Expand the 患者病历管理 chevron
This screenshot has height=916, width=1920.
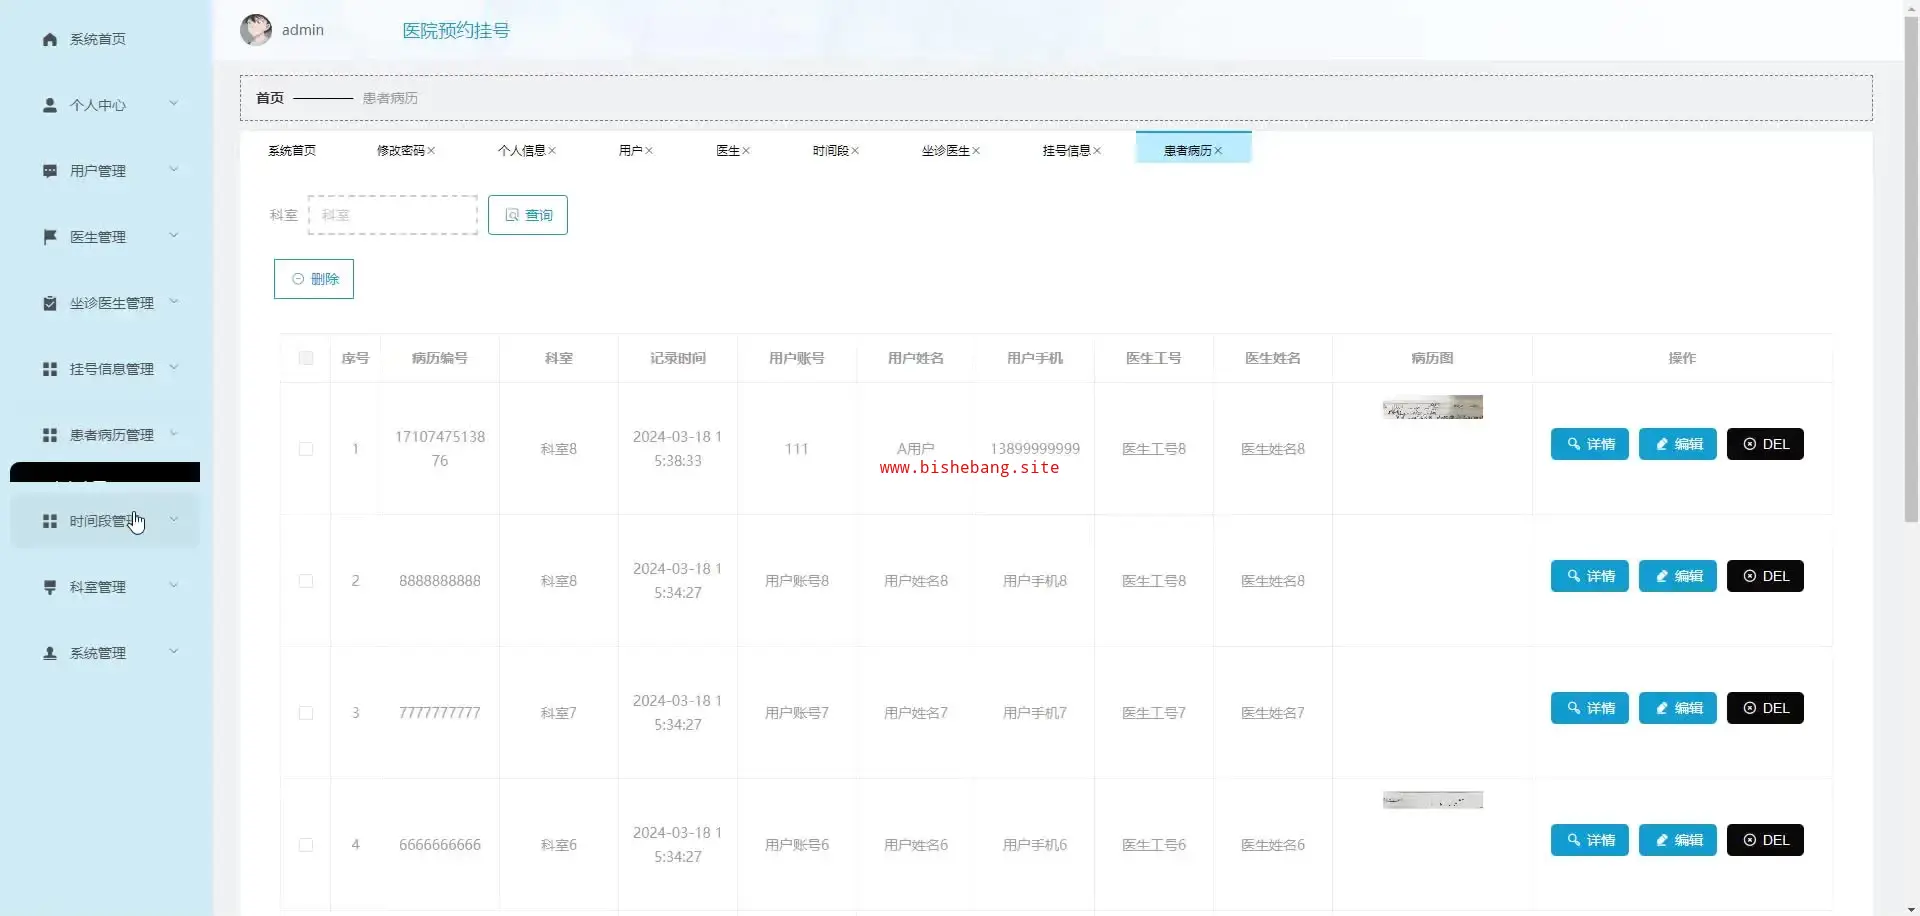pyautogui.click(x=174, y=434)
